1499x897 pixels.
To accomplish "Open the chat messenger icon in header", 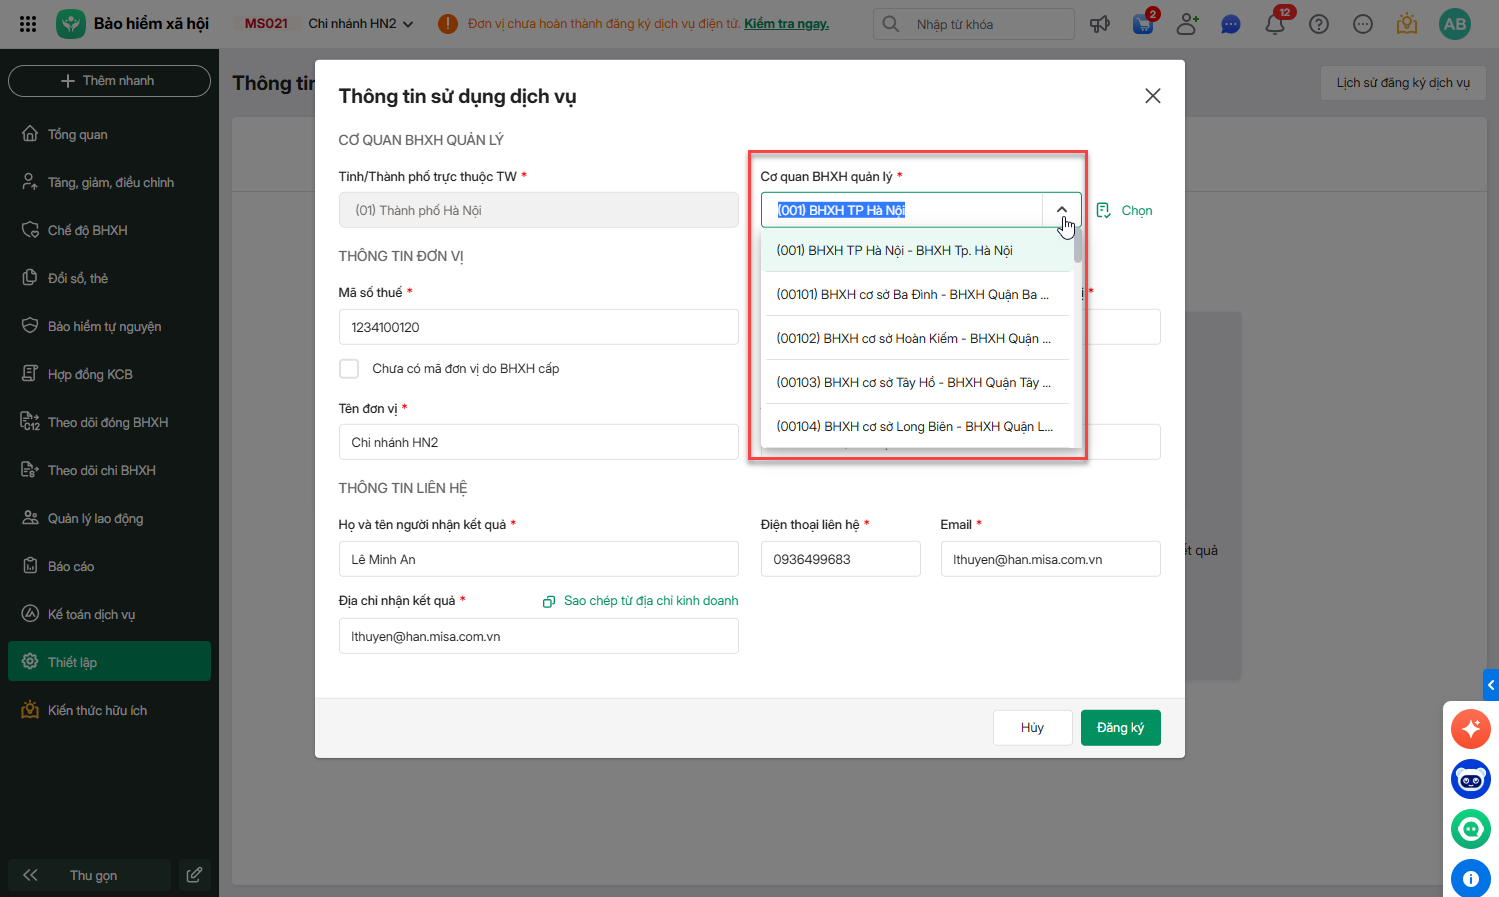I will coord(1231,24).
